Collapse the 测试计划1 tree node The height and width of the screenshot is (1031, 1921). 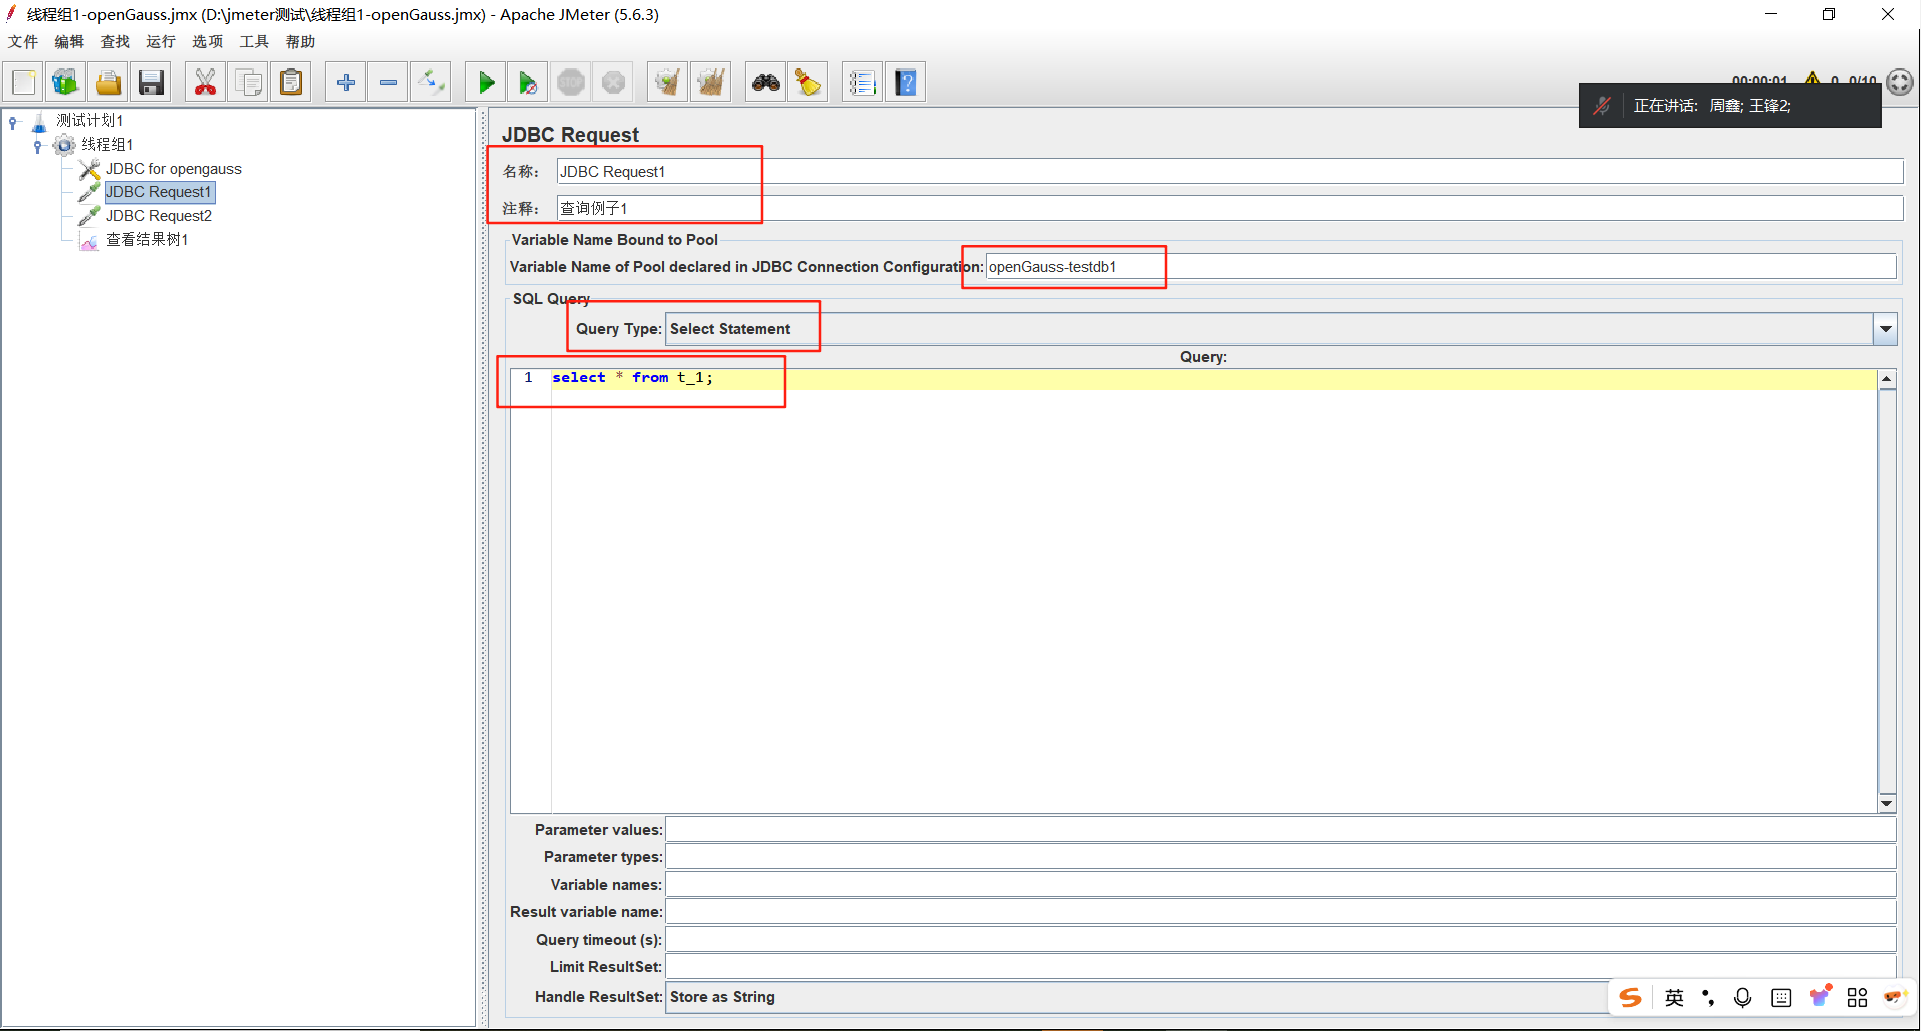pyautogui.click(x=13, y=122)
